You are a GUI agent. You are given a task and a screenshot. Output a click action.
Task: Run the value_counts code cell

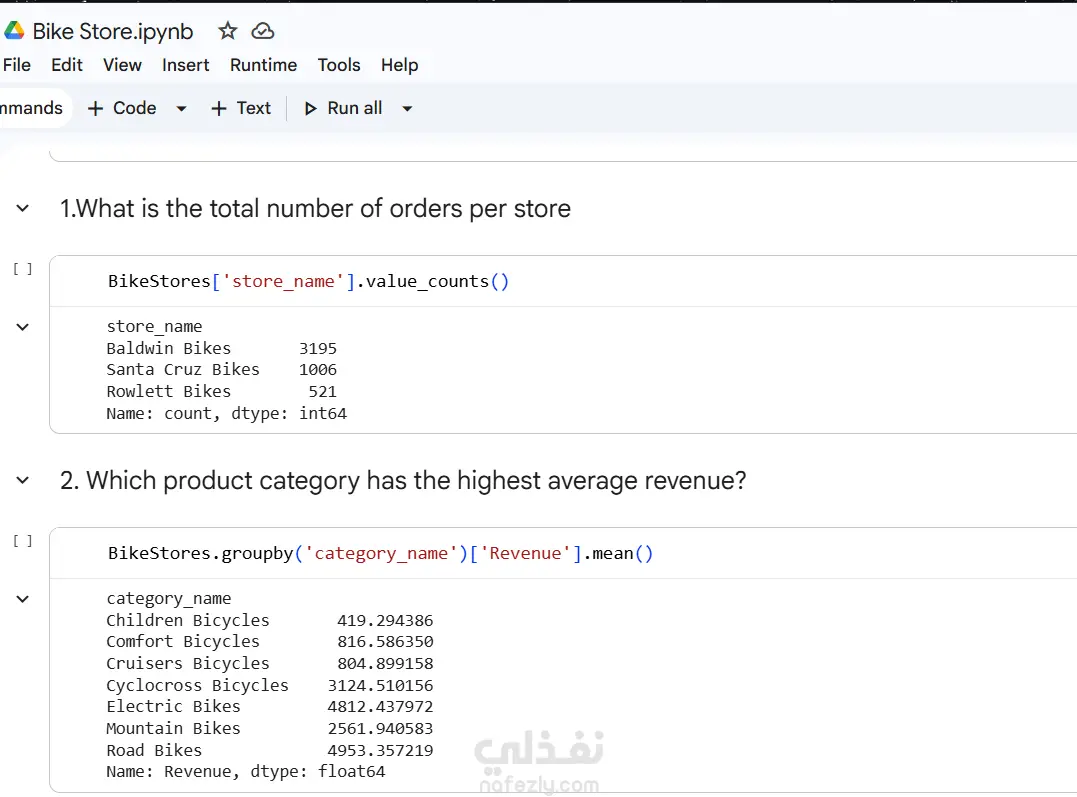23,269
